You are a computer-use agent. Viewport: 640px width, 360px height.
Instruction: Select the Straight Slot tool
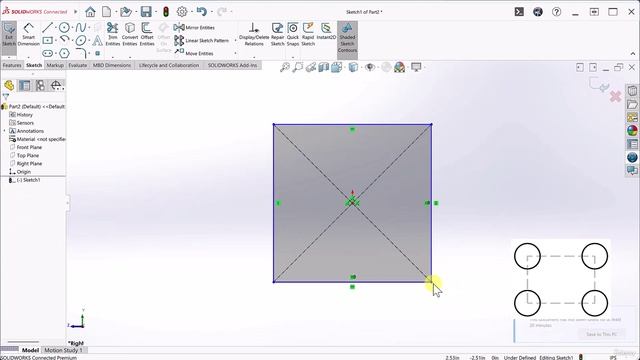(x=48, y=53)
